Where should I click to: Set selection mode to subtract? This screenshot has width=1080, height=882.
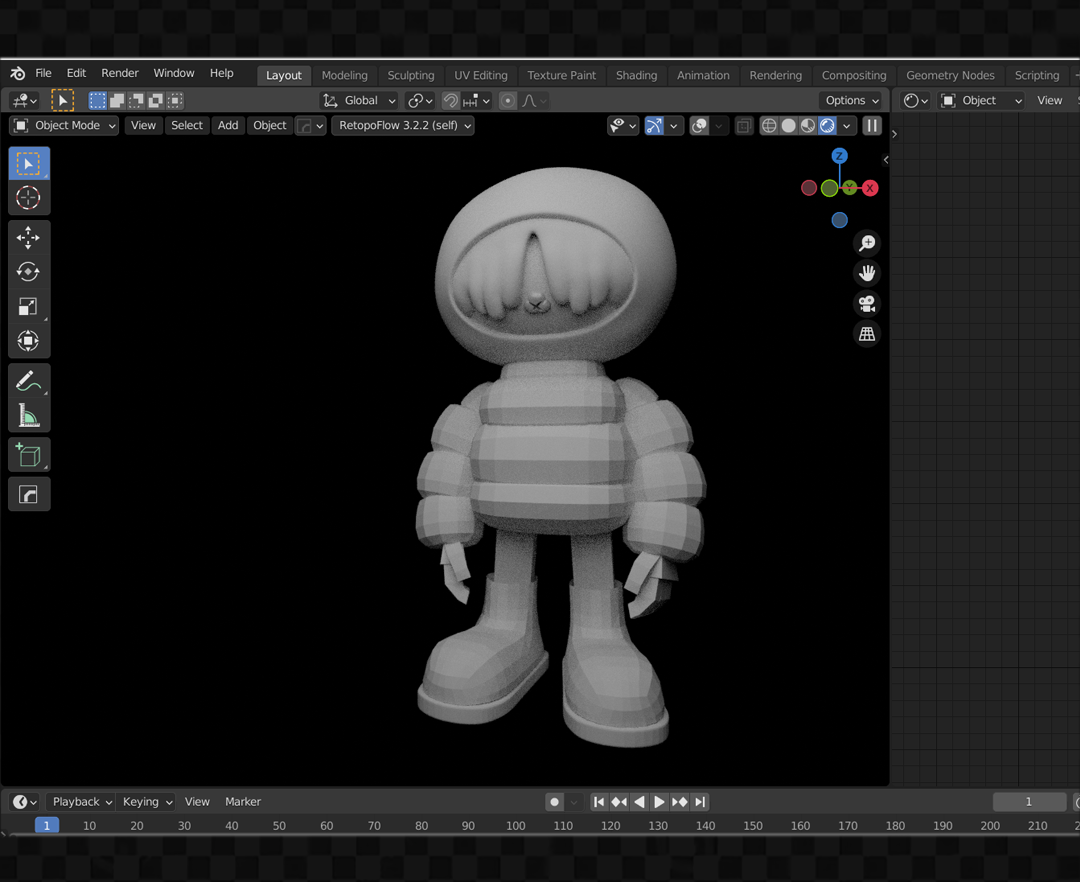click(136, 101)
